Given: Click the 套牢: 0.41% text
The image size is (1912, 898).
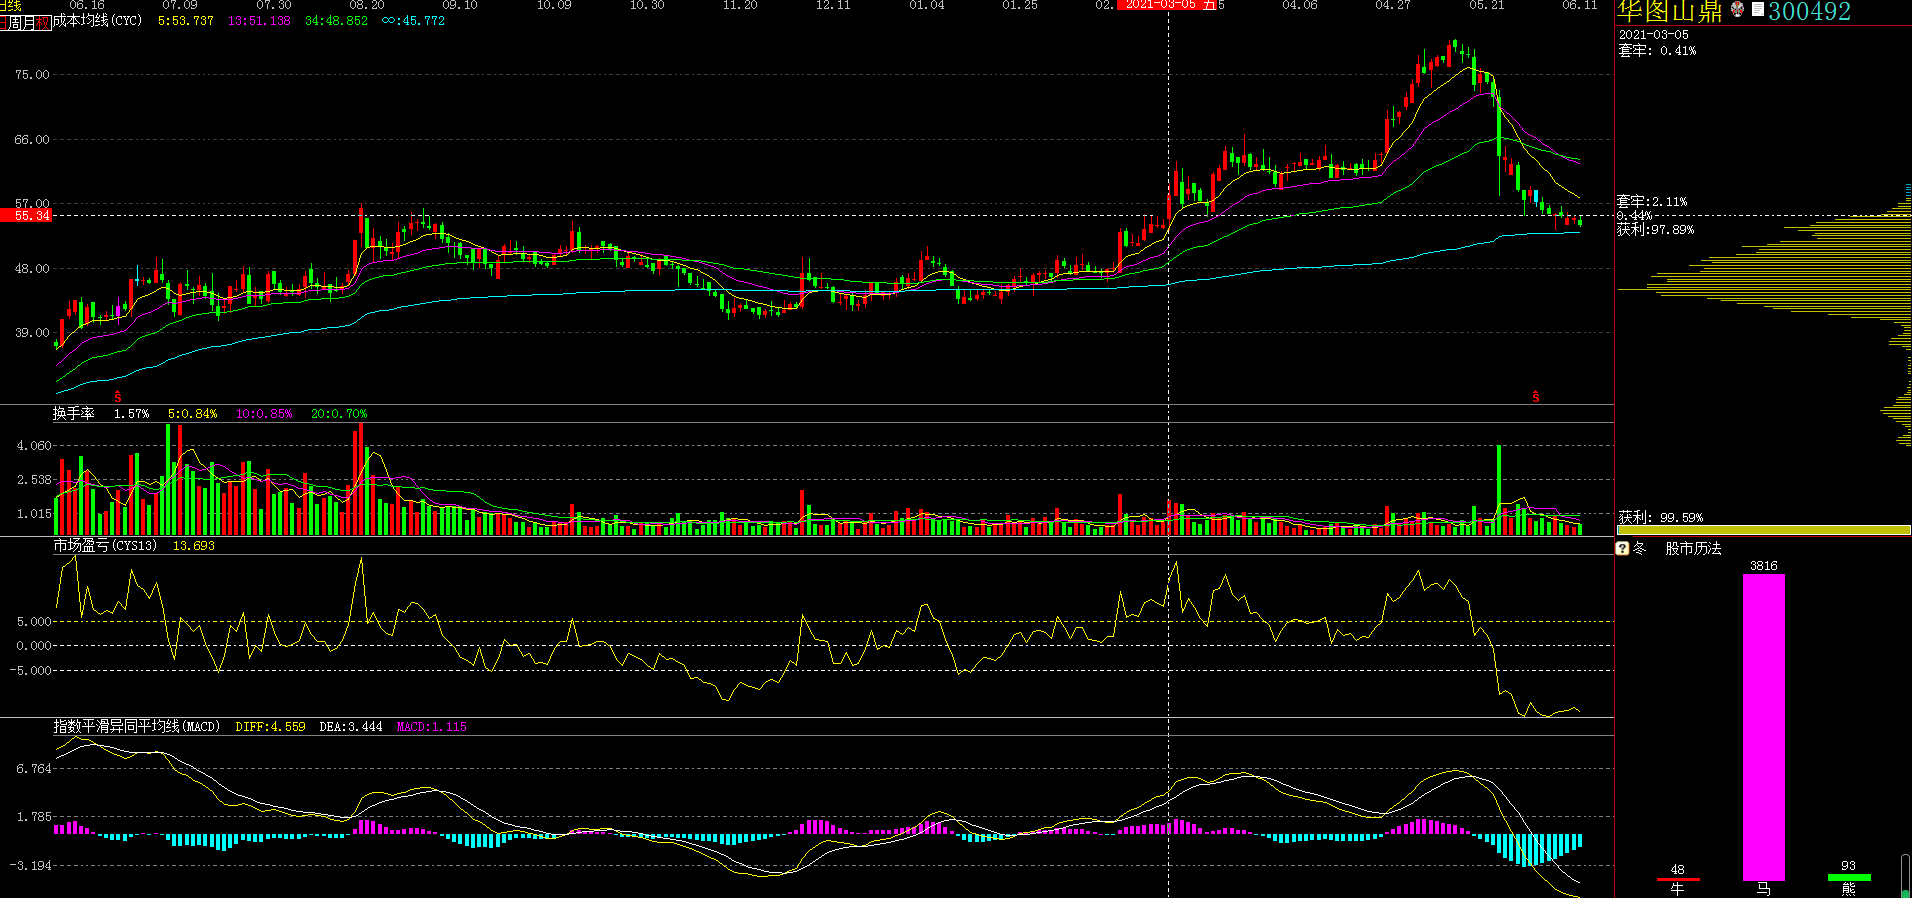Looking at the screenshot, I should pyautogui.click(x=1657, y=50).
